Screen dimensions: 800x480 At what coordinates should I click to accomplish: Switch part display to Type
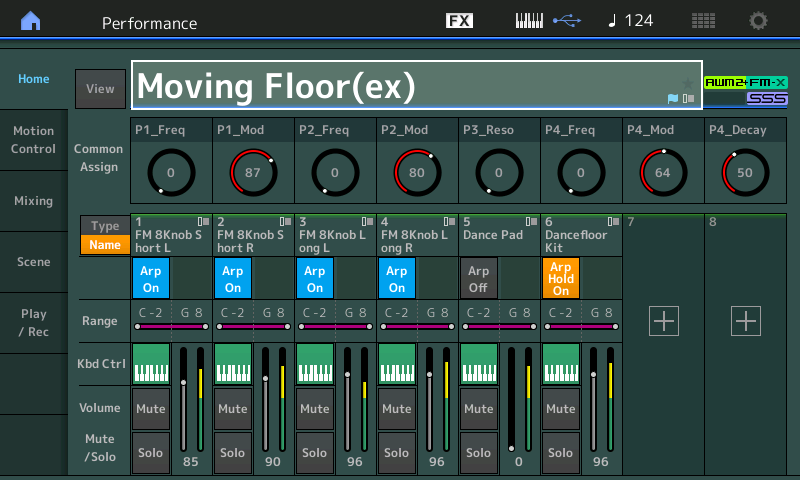(x=104, y=226)
